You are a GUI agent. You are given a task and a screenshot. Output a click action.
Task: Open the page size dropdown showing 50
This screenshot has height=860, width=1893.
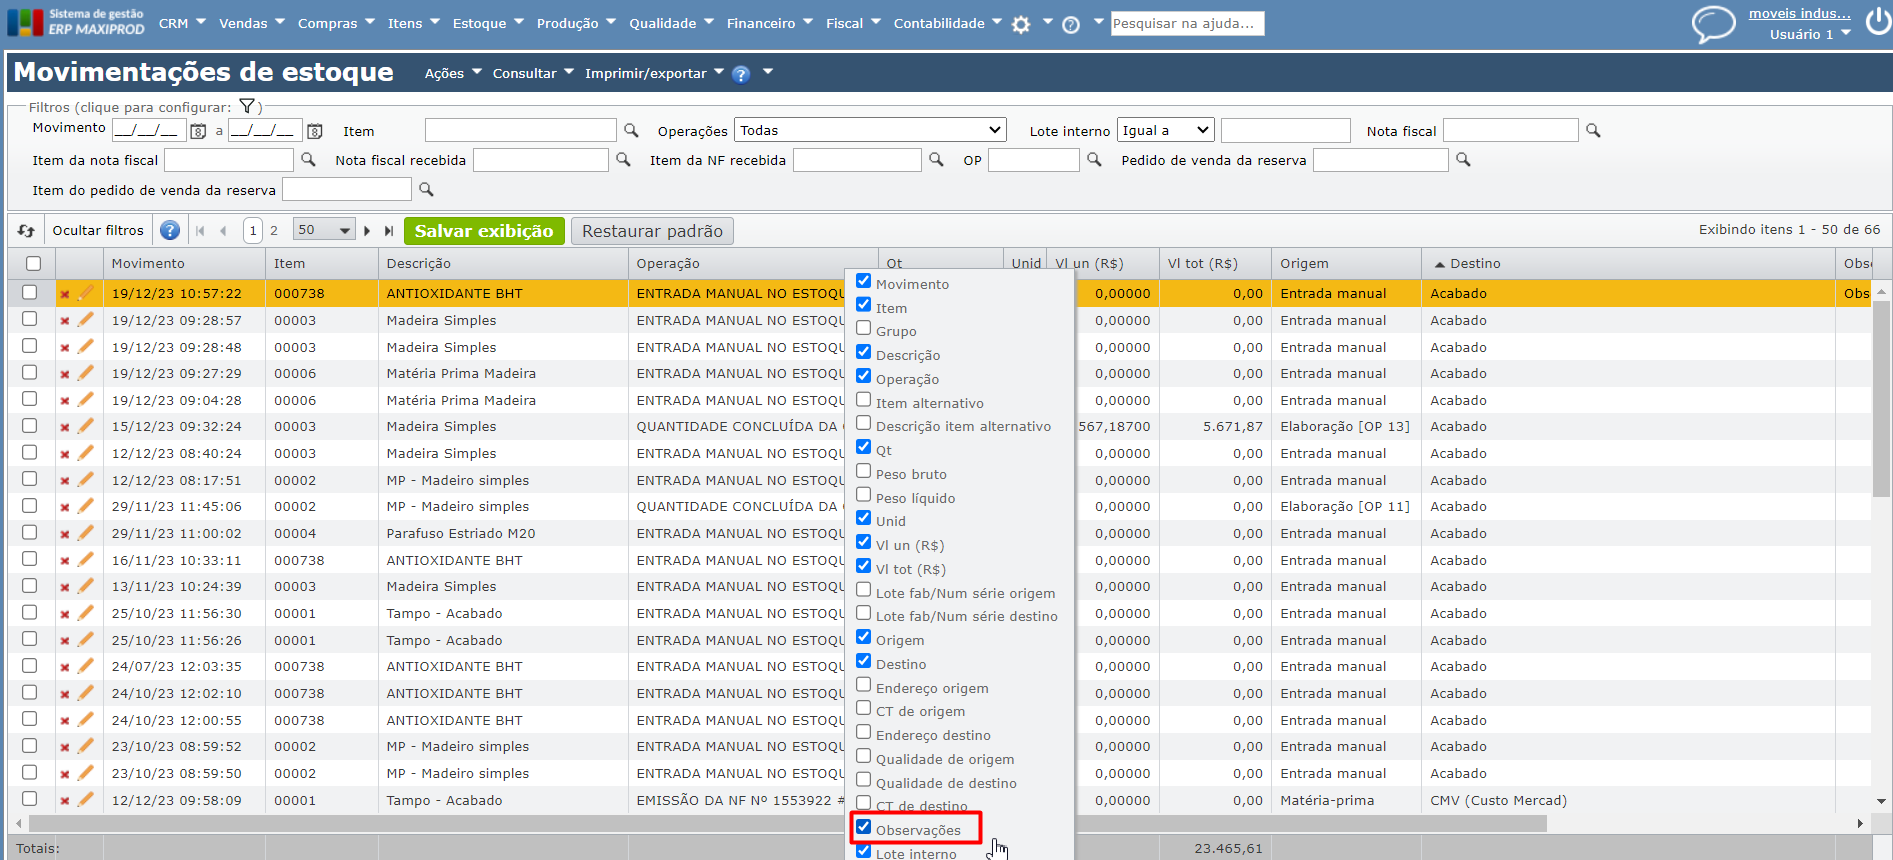[324, 230]
